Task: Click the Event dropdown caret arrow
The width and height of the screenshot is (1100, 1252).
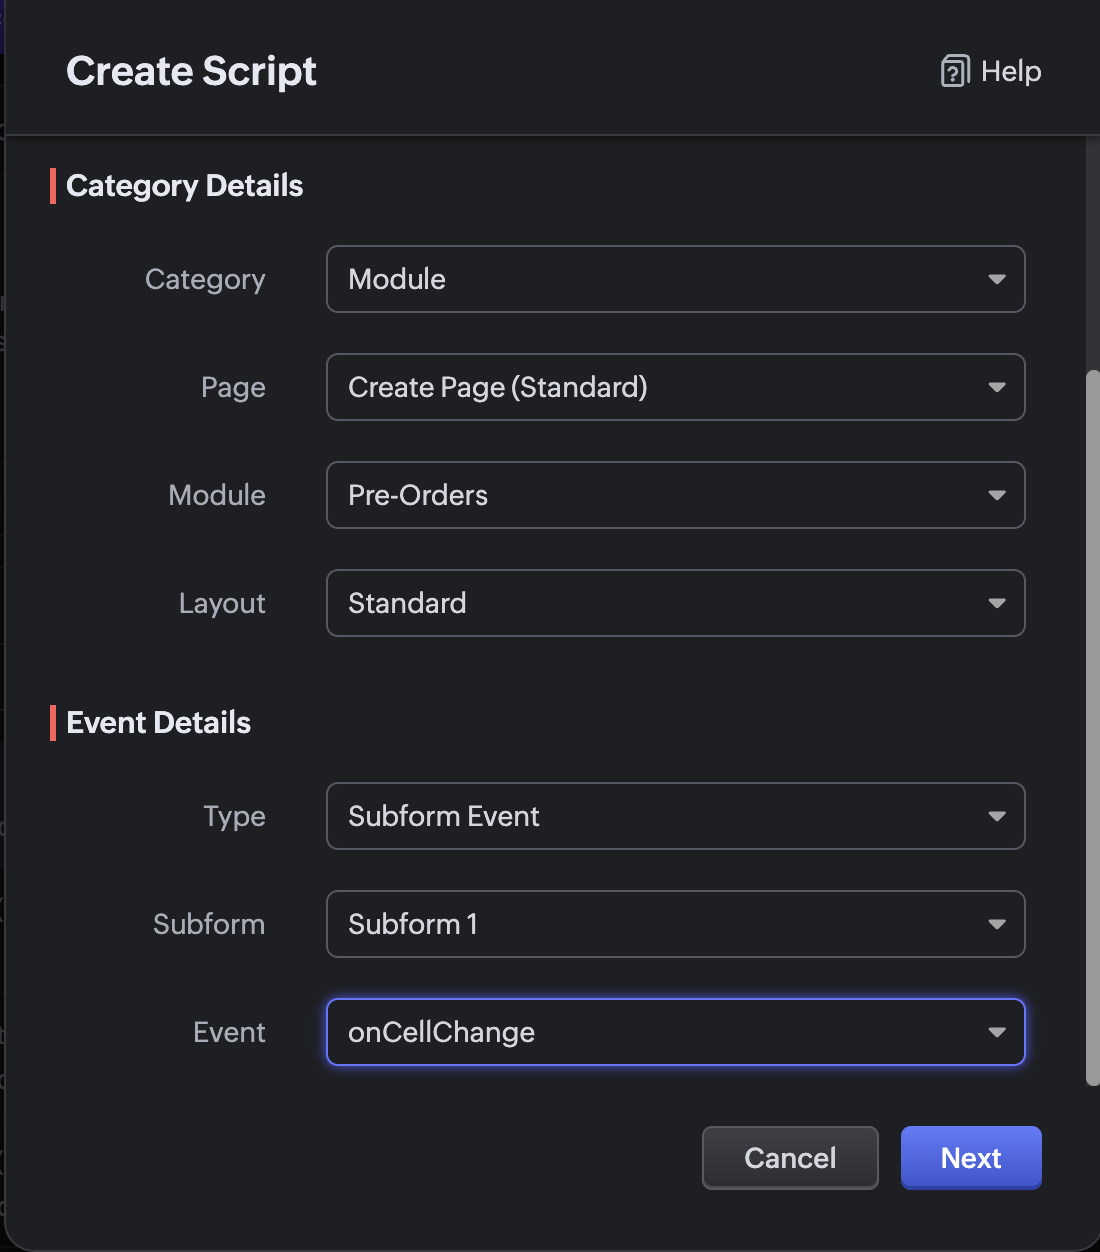Action: click(996, 1032)
